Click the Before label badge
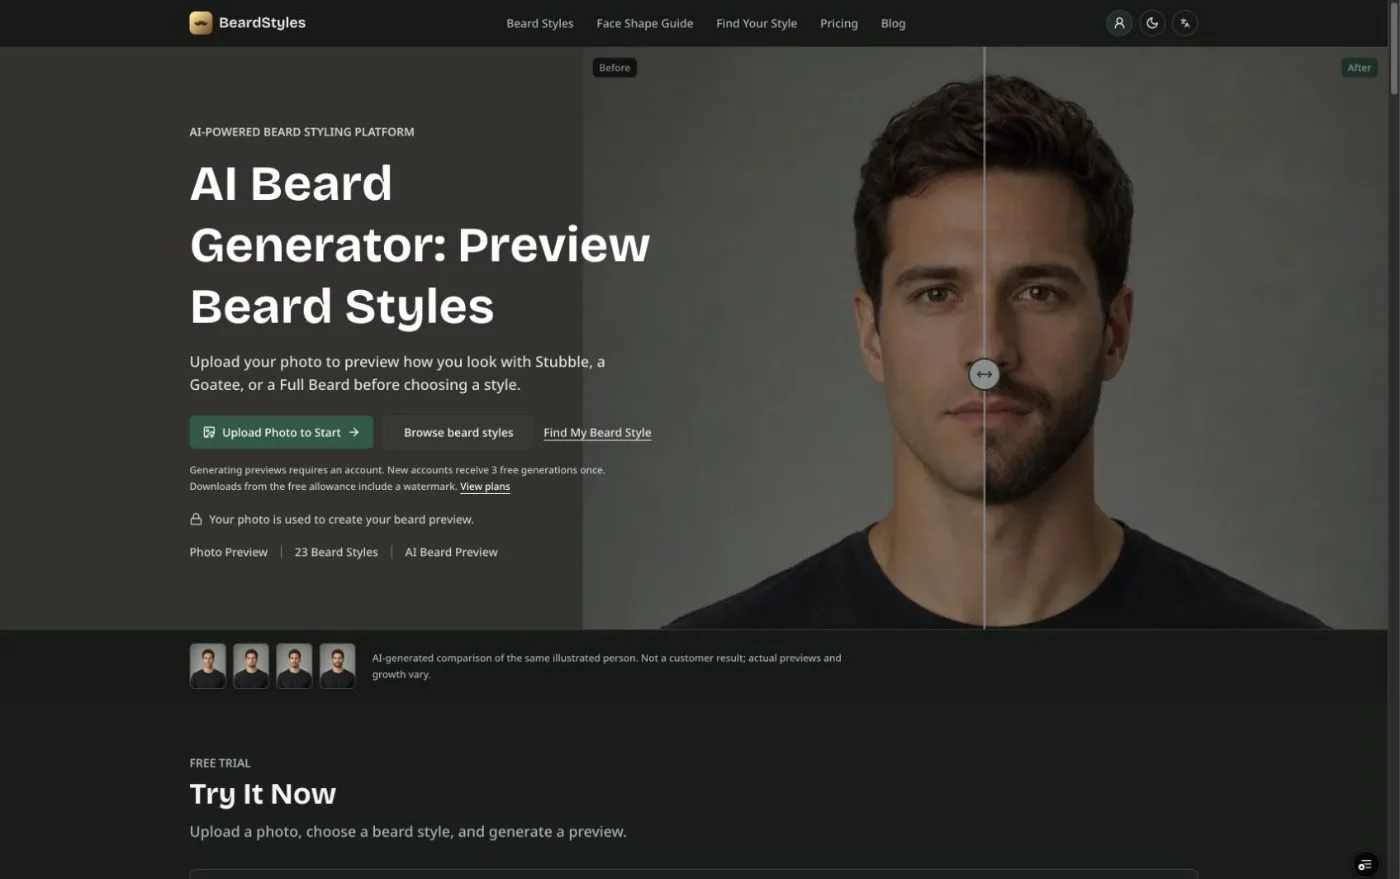The width and height of the screenshot is (1400, 879). (x=615, y=68)
